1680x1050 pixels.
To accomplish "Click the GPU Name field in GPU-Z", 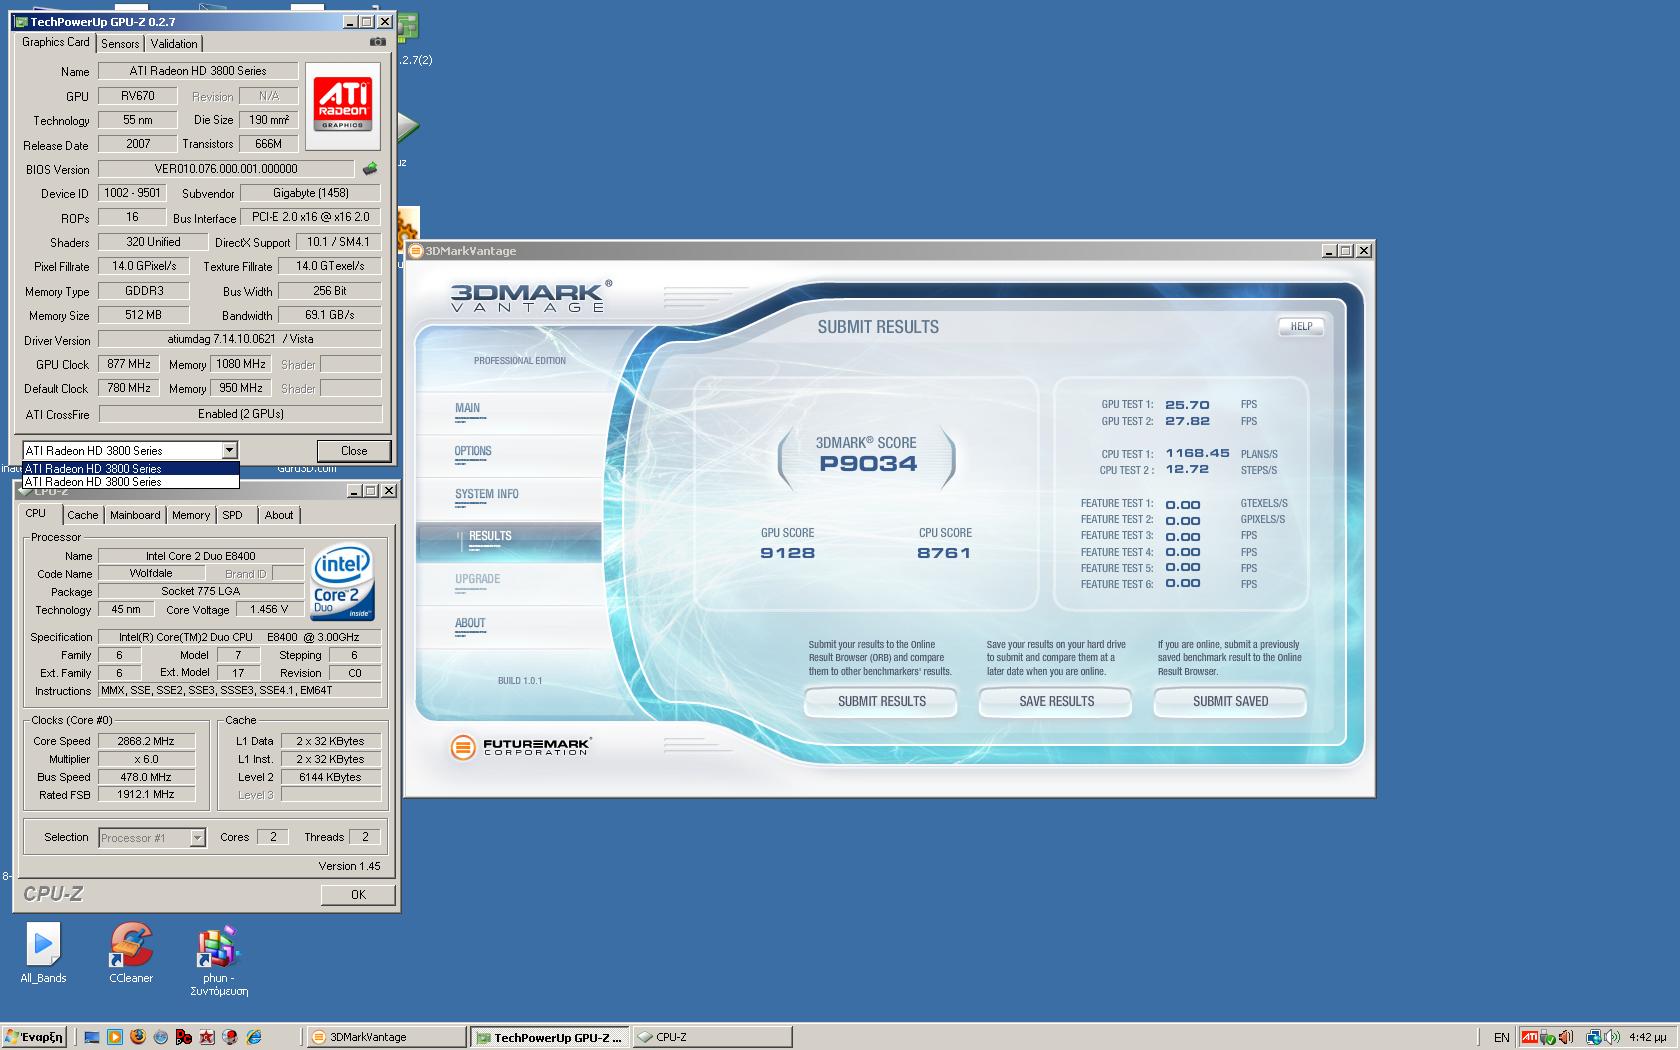I will click(x=198, y=71).
